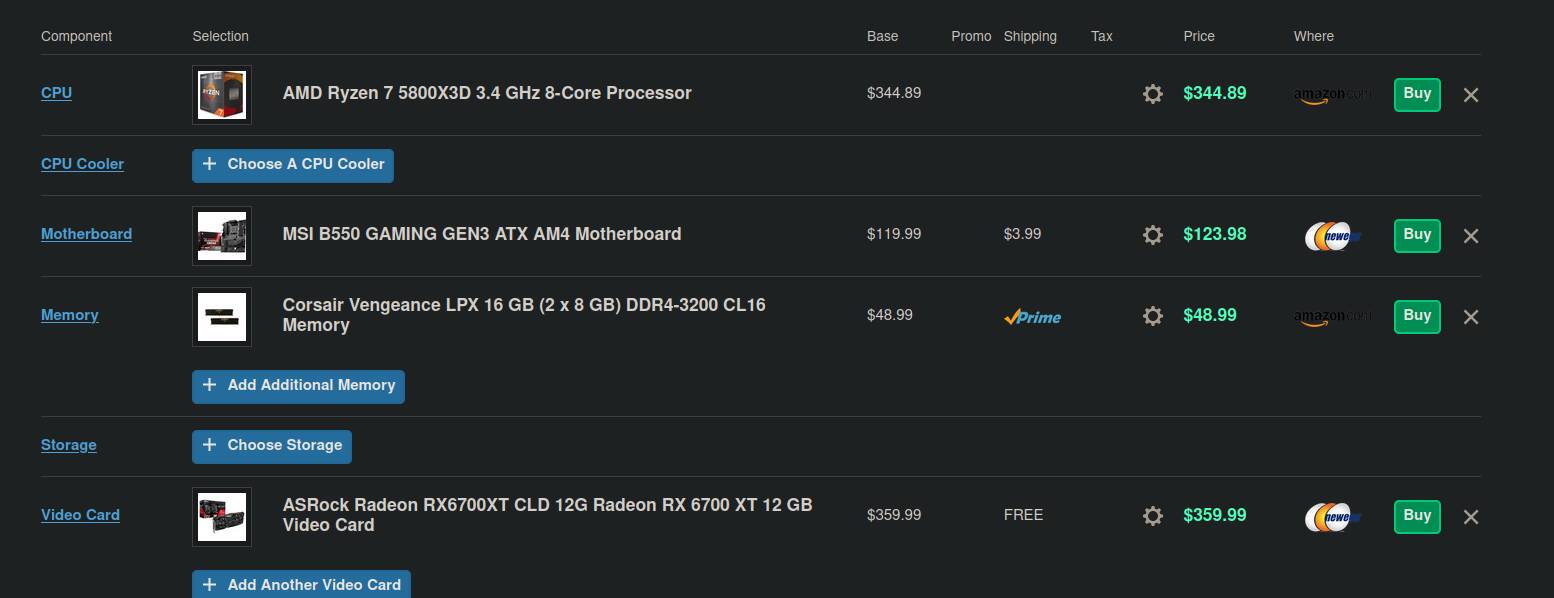The width and height of the screenshot is (1554, 598).
Task: Click Add Additional Memory
Action: (x=298, y=386)
